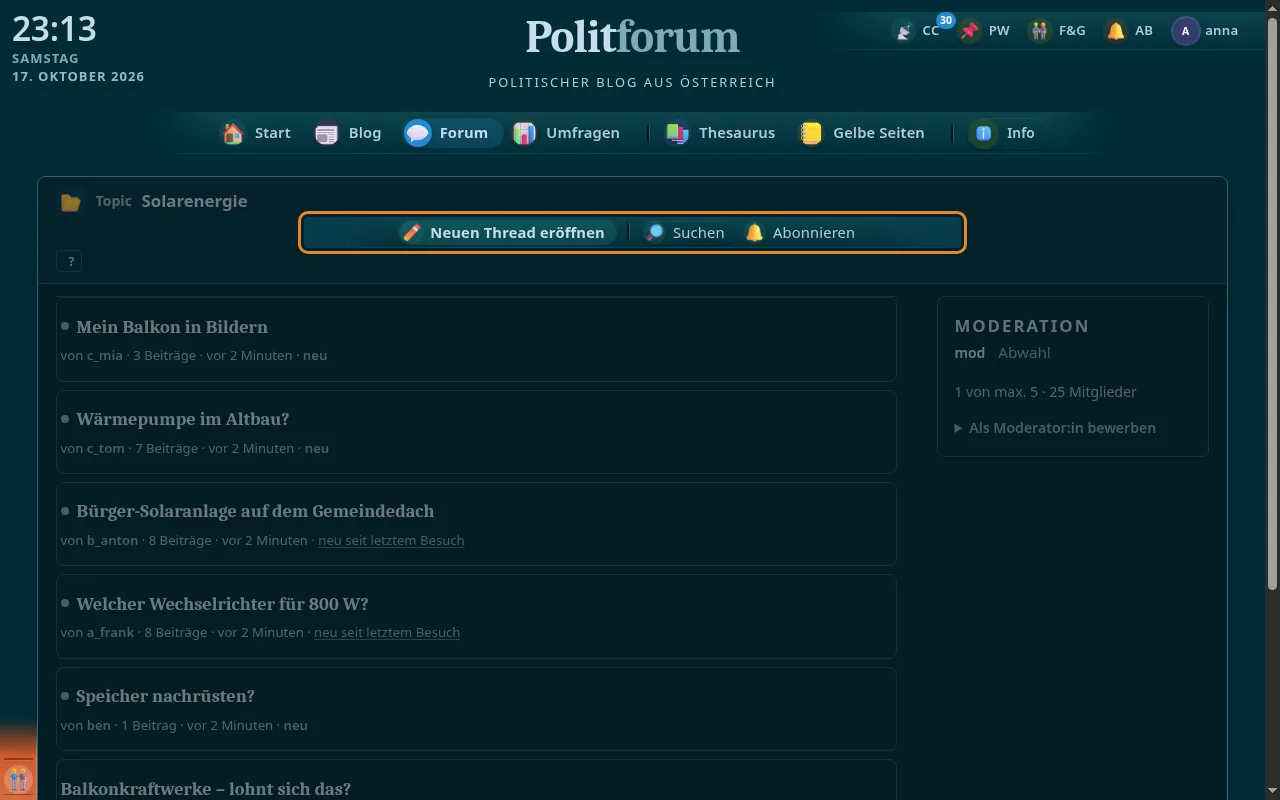The height and width of the screenshot is (800, 1280).
Task: Open the AB bell icon
Action: click(1115, 31)
